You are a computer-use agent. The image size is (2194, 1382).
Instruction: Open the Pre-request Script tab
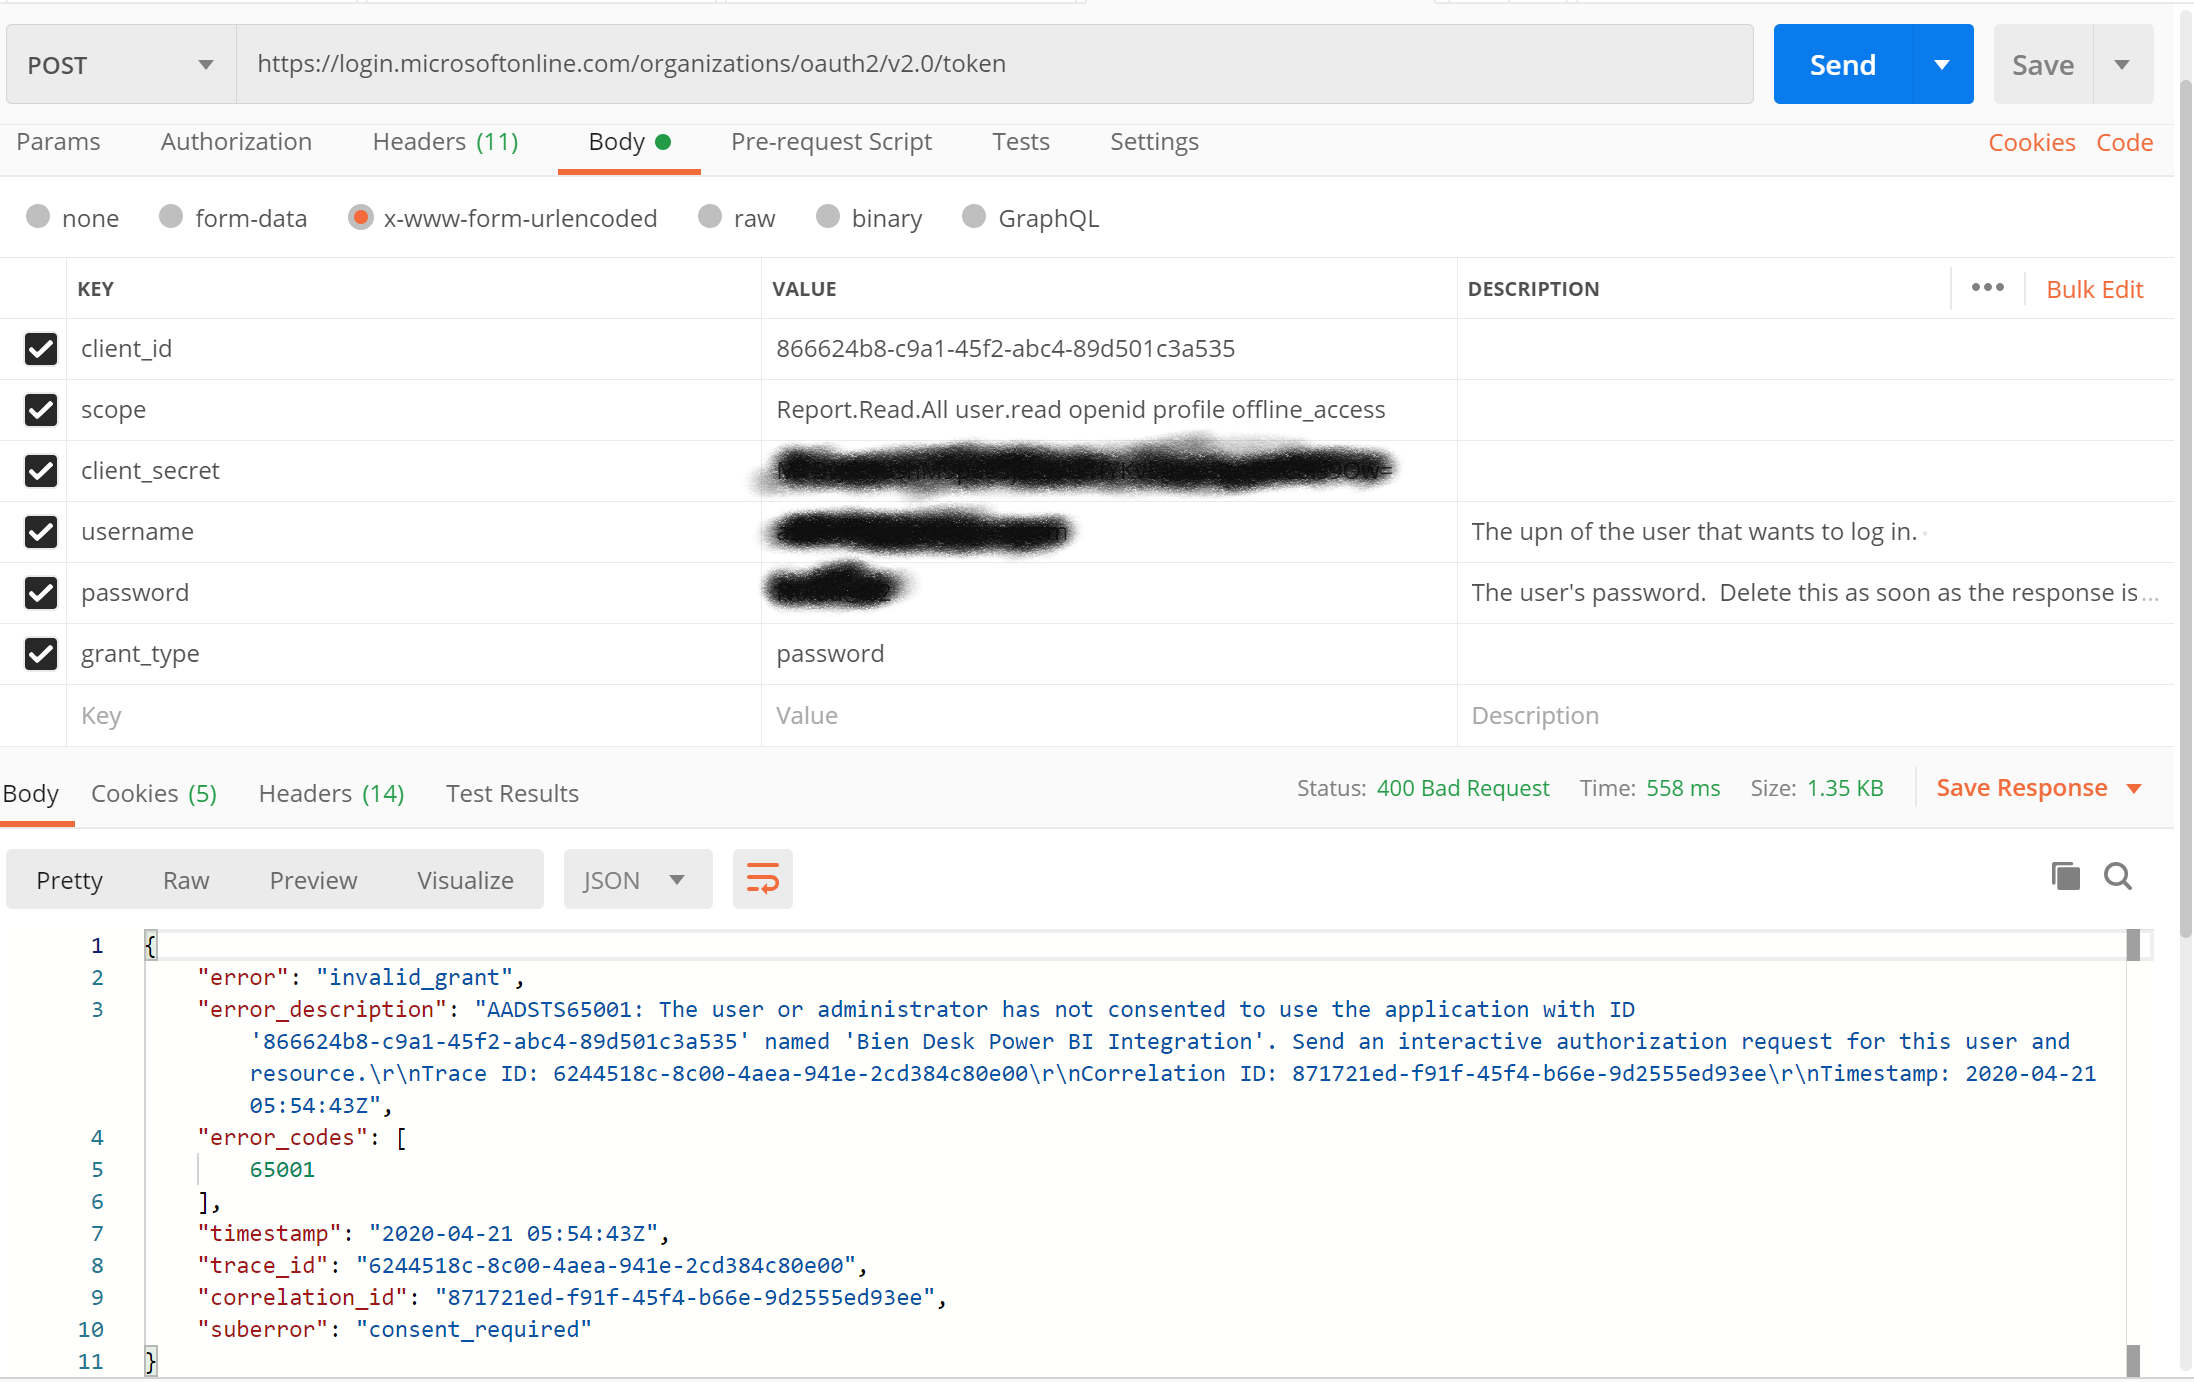[x=831, y=142]
